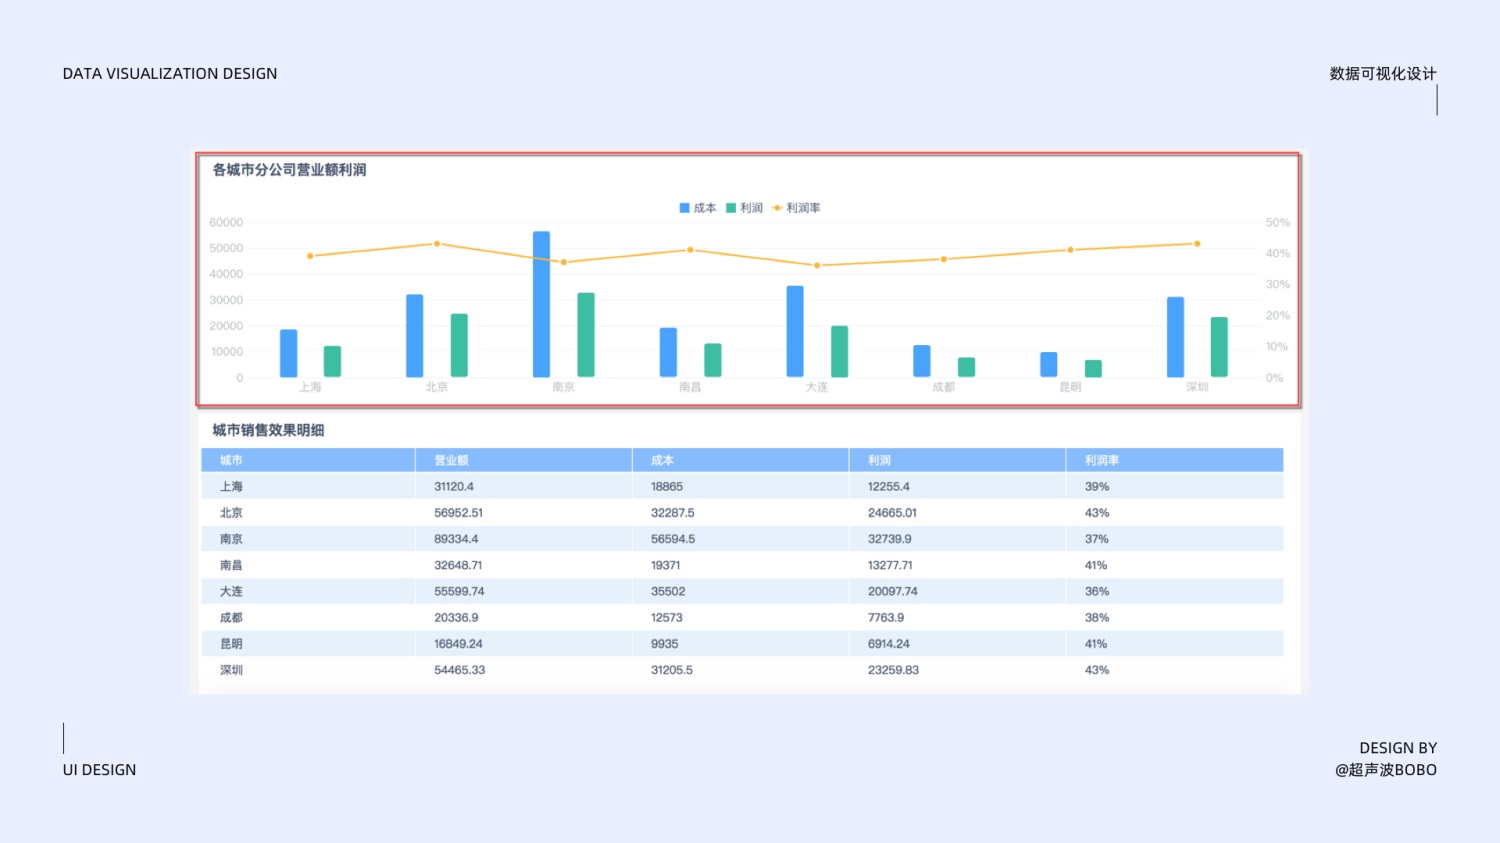Click the profit value 6914.24

point(889,644)
